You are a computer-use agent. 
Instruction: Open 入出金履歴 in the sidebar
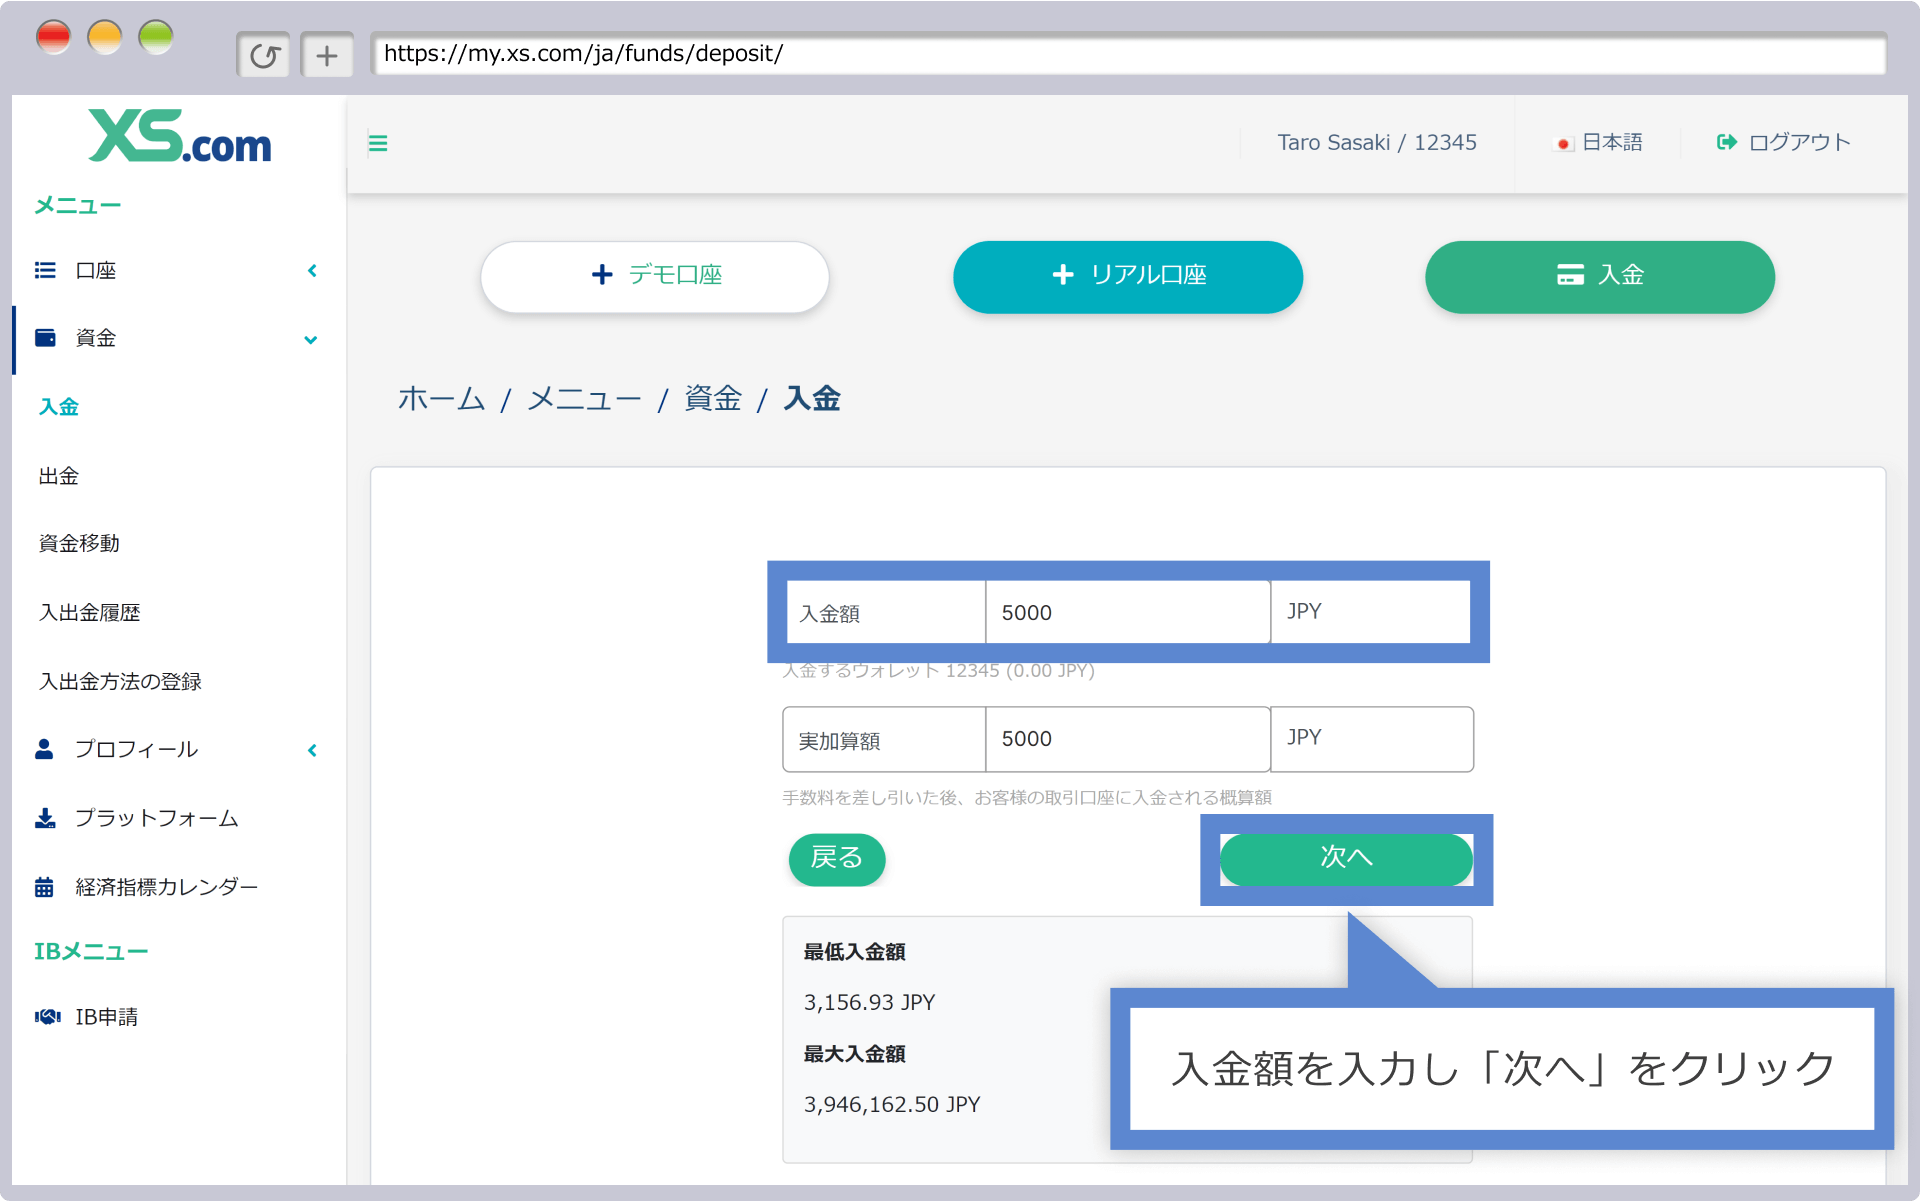[x=89, y=612]
